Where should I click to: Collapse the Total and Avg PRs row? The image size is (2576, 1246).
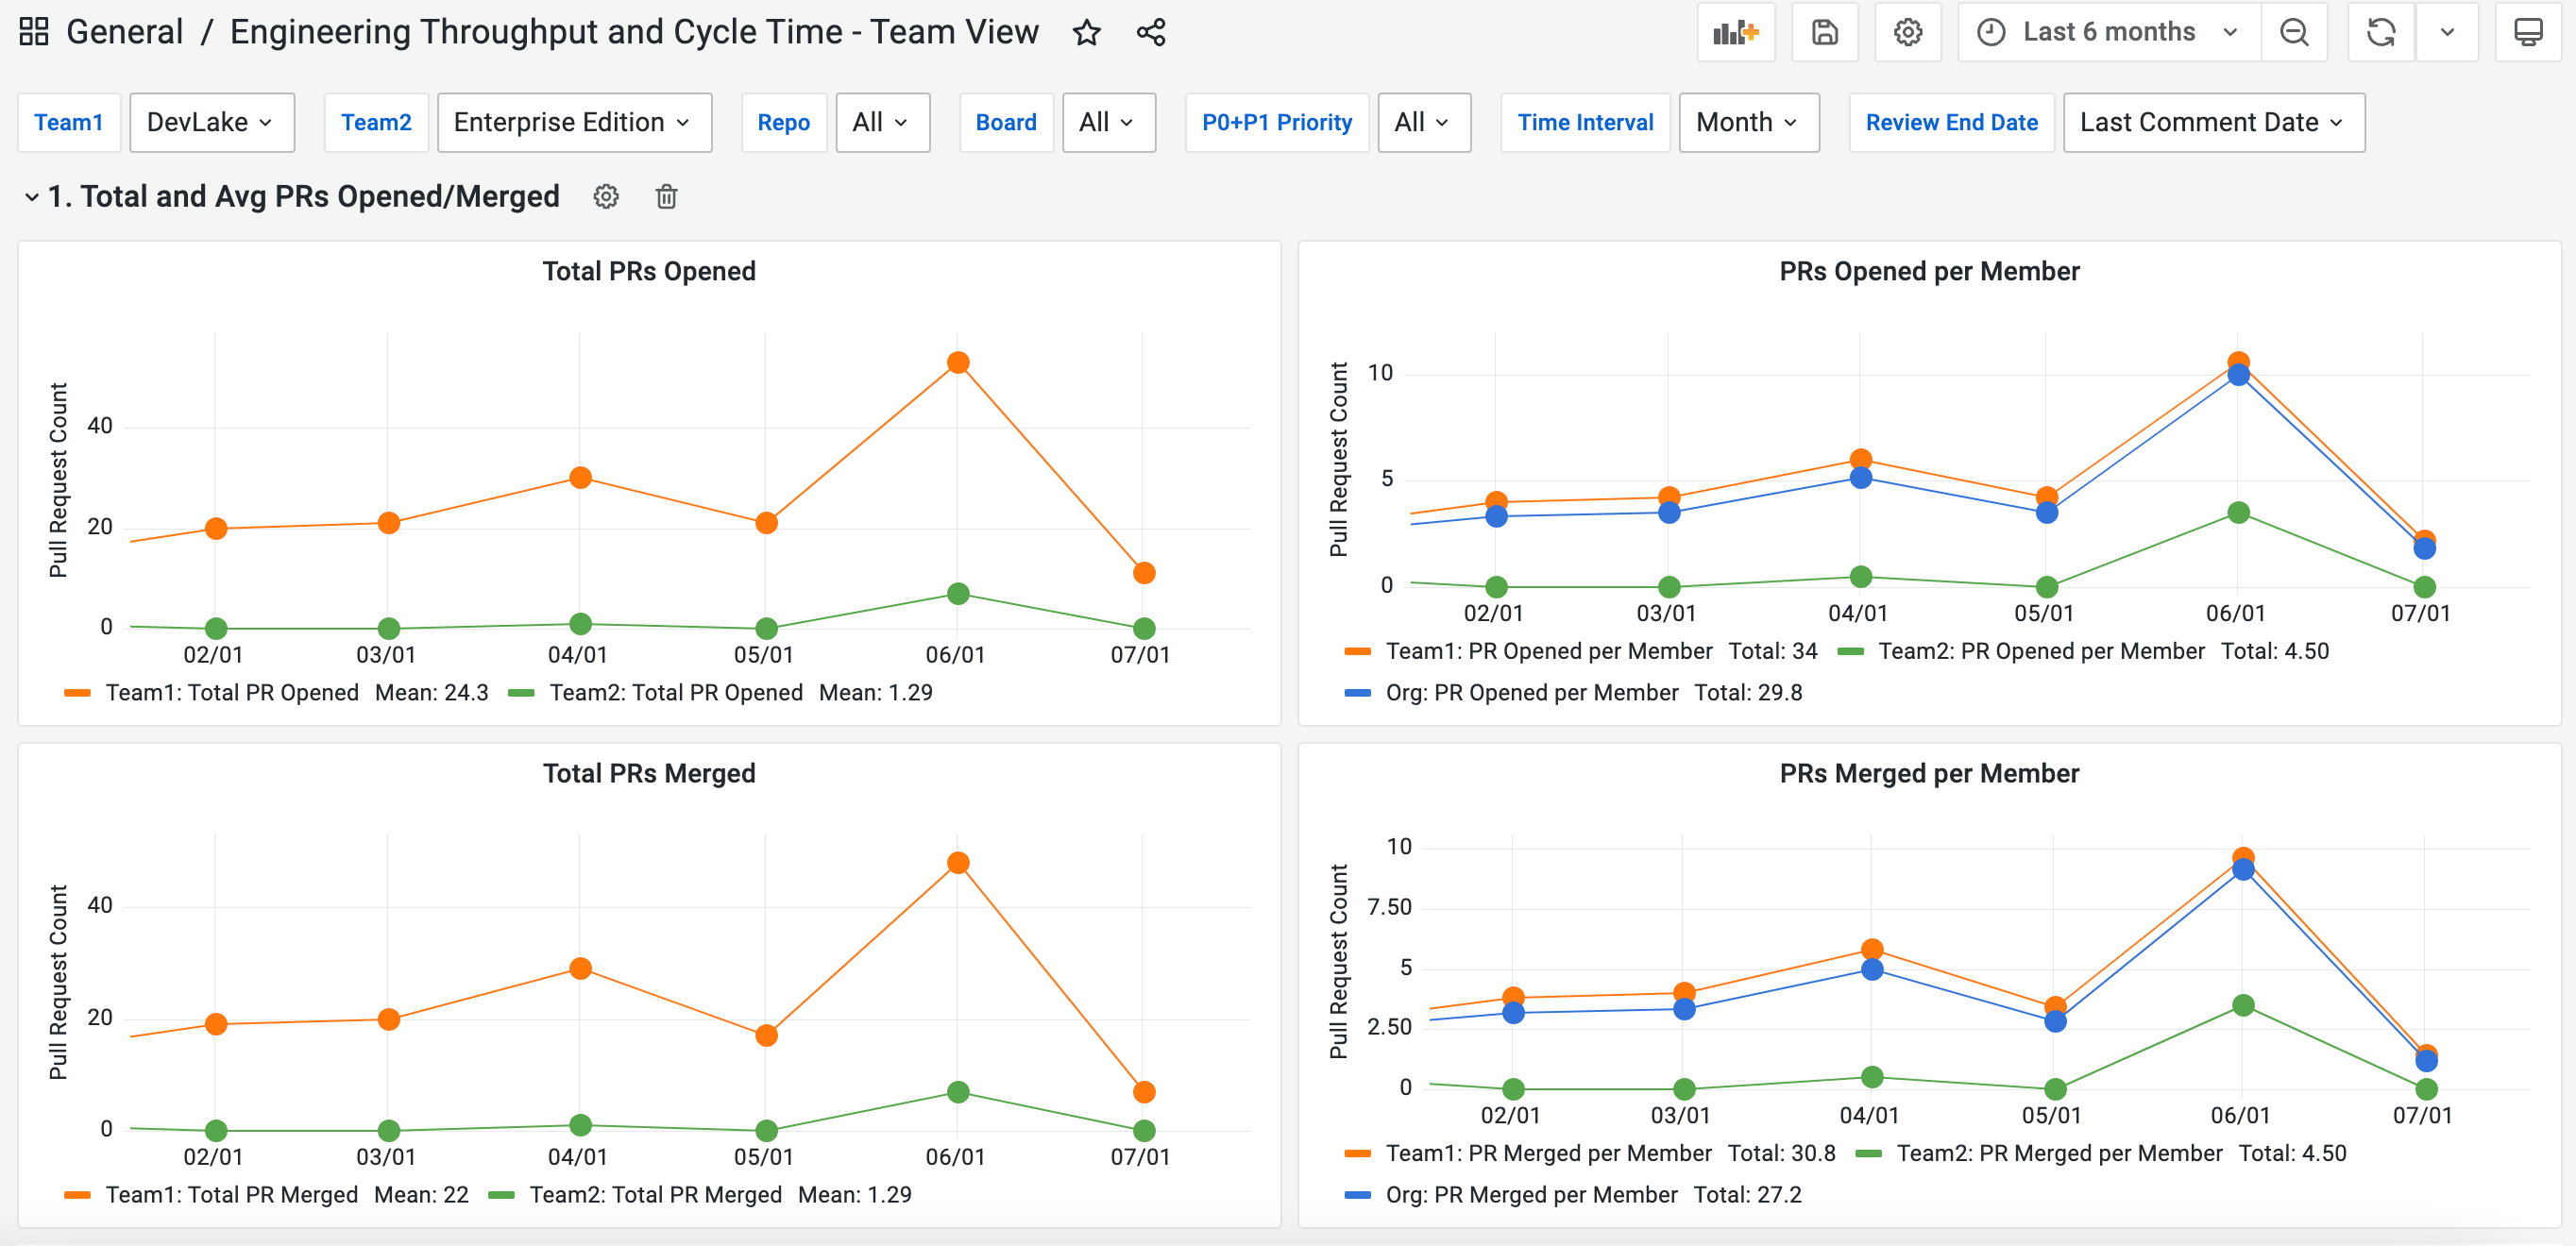coord(32,197)
